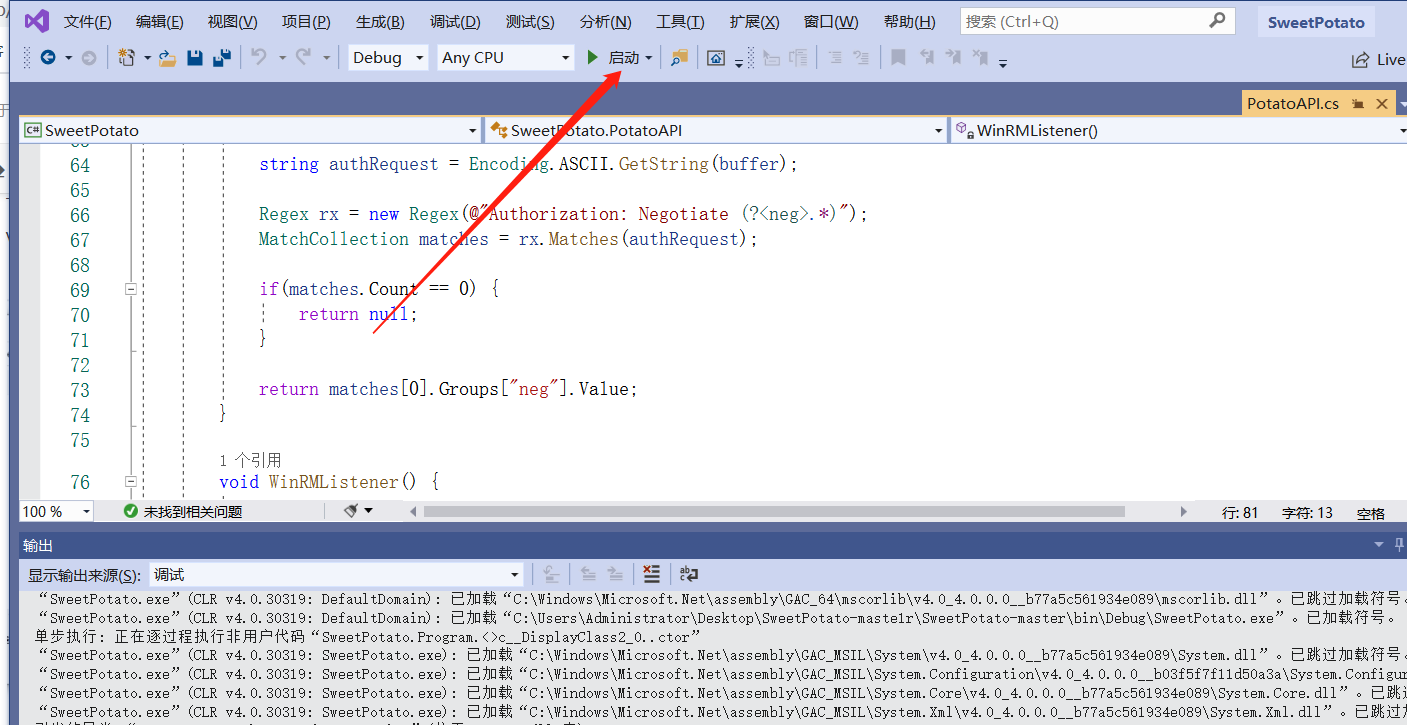
Task: Open the 窗口(W) menu
Action: [831, 22]
